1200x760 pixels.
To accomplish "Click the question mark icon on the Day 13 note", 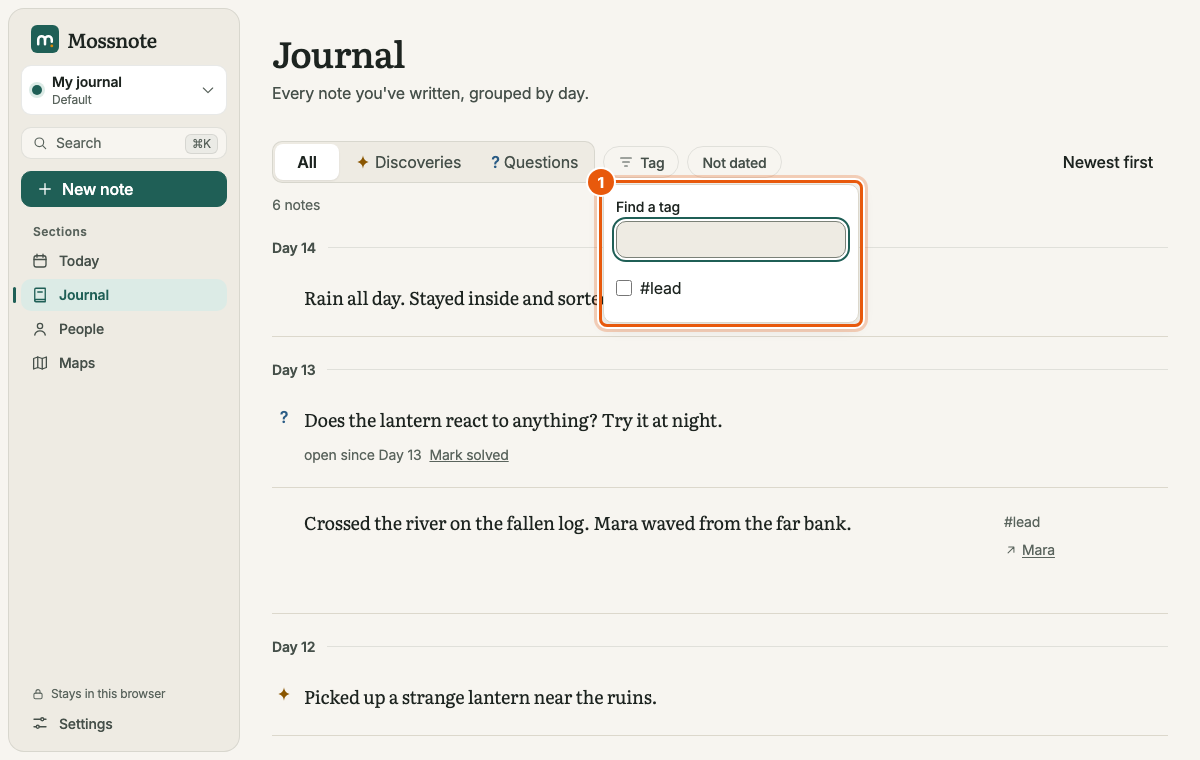I will (284, 417).
